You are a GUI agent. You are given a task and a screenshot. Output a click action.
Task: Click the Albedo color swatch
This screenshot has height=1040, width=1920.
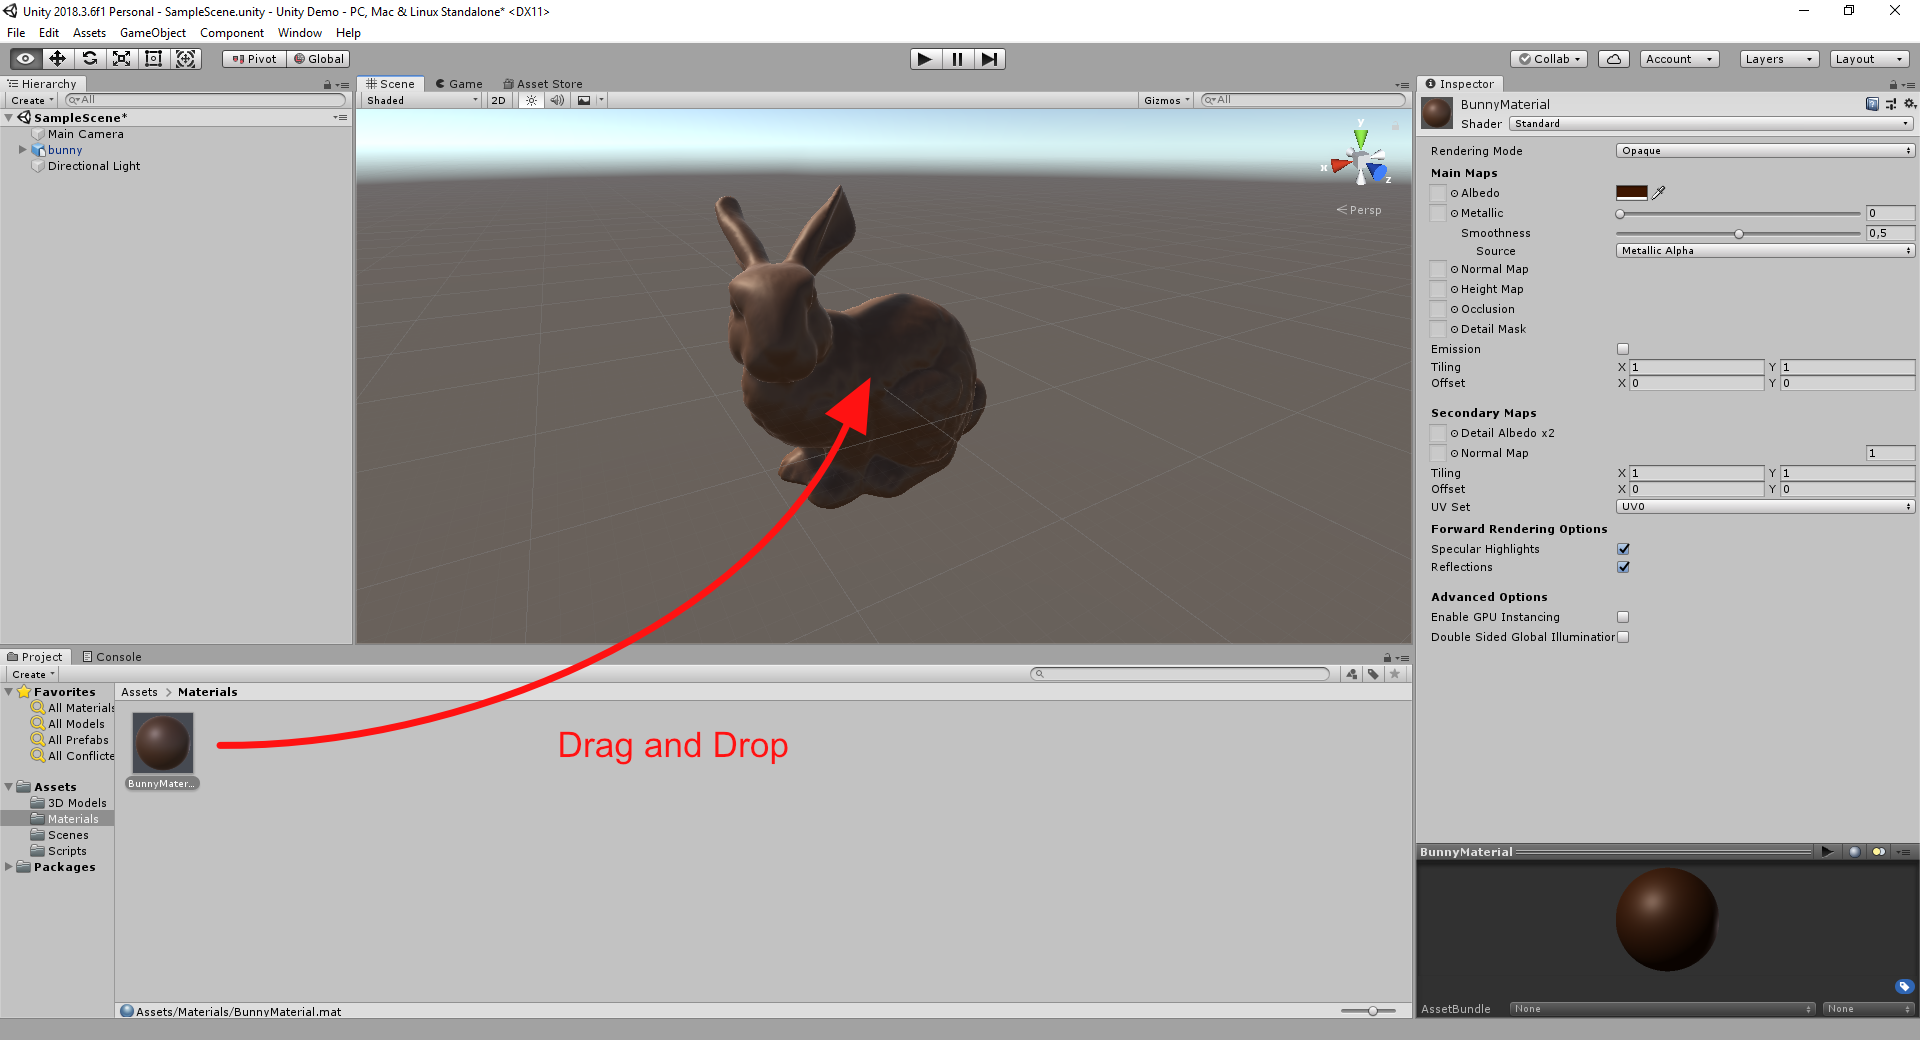1631,193
